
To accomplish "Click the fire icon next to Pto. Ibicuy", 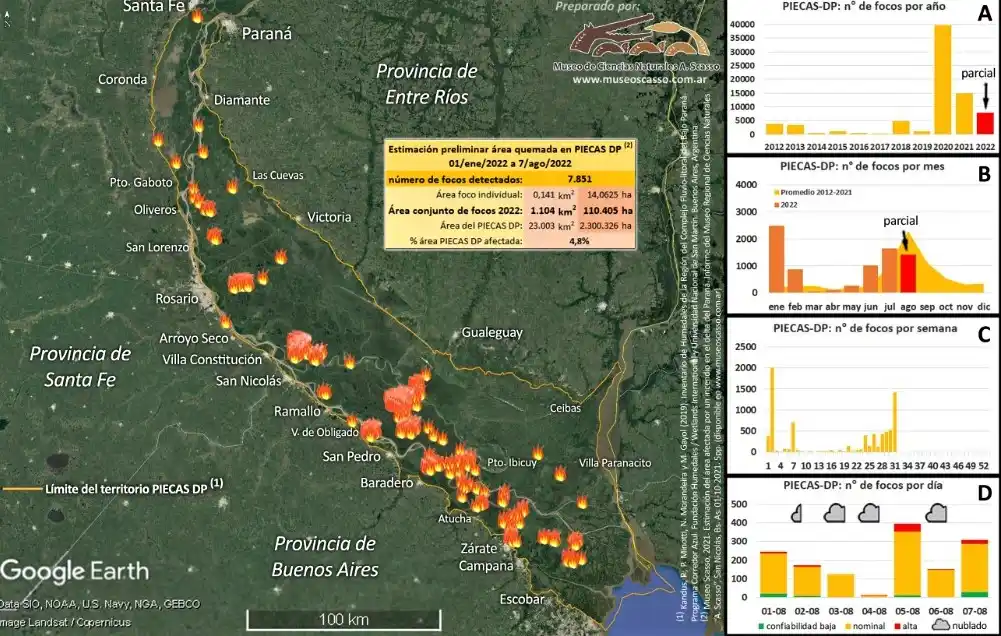I will [x=537, y=454].
